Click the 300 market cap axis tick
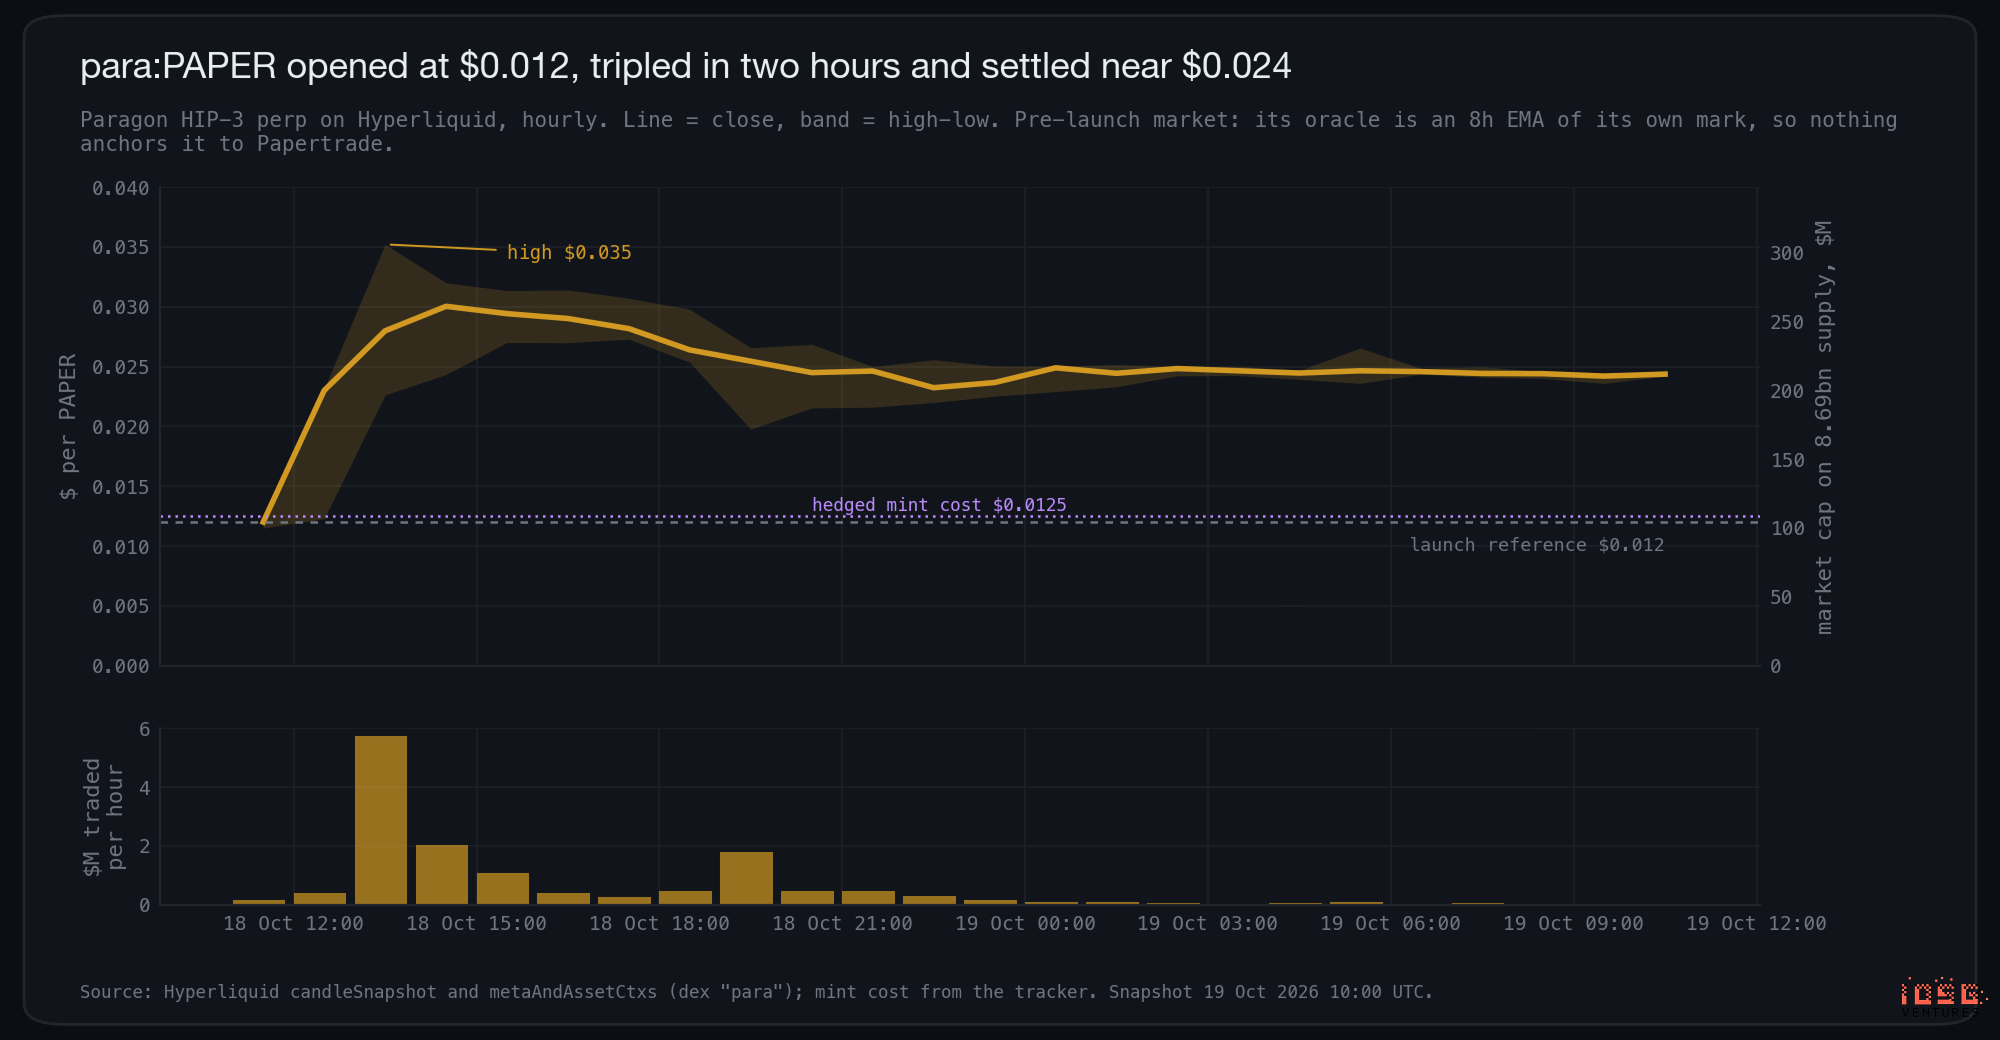2000x1040 pixels. click(x=1787, y=253)
